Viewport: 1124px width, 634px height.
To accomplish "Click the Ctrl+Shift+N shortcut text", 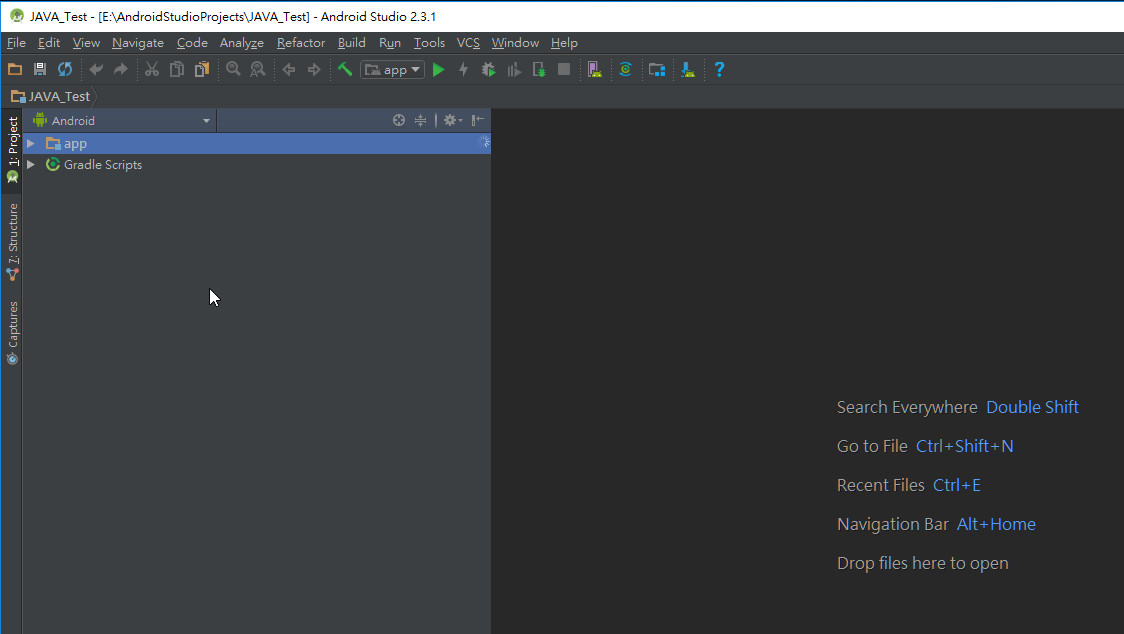I will tap(965, 446).
